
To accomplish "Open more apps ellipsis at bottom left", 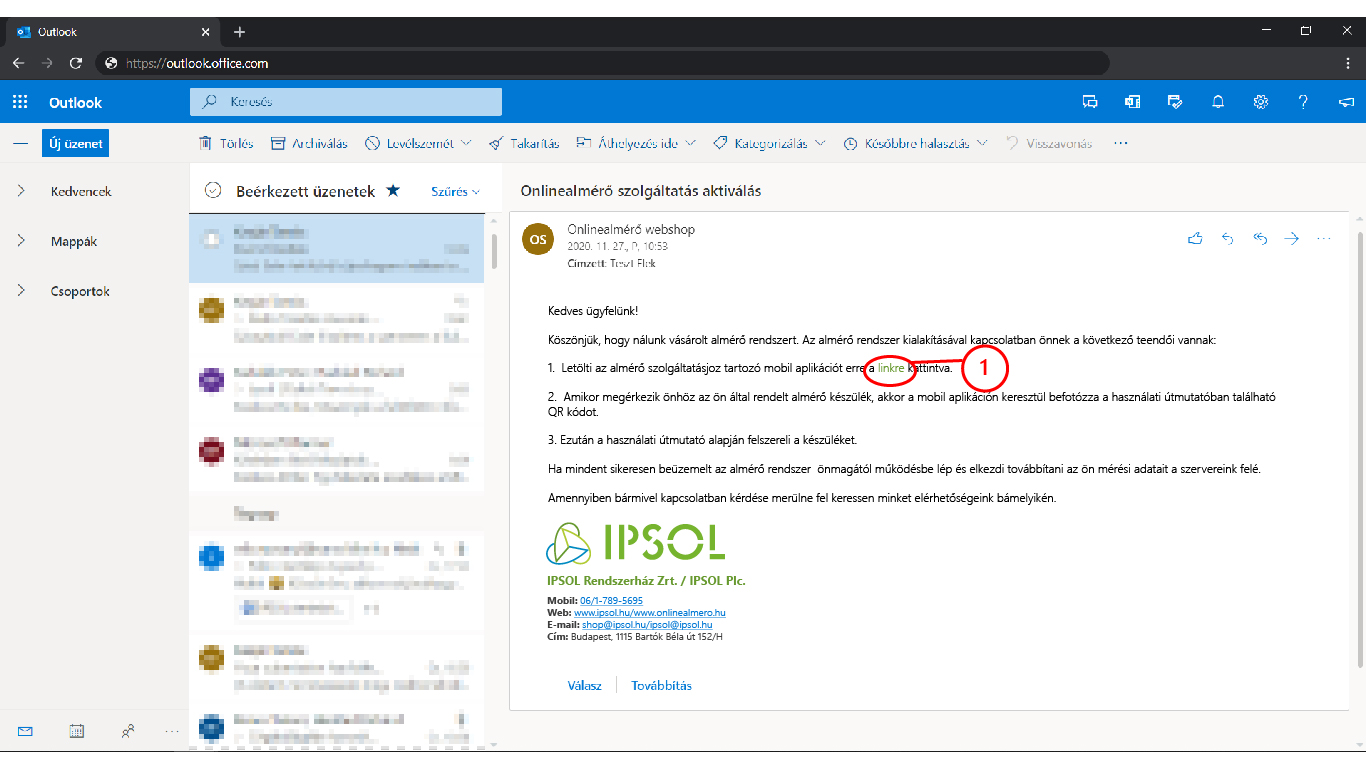I will click(x=173, y=731).
